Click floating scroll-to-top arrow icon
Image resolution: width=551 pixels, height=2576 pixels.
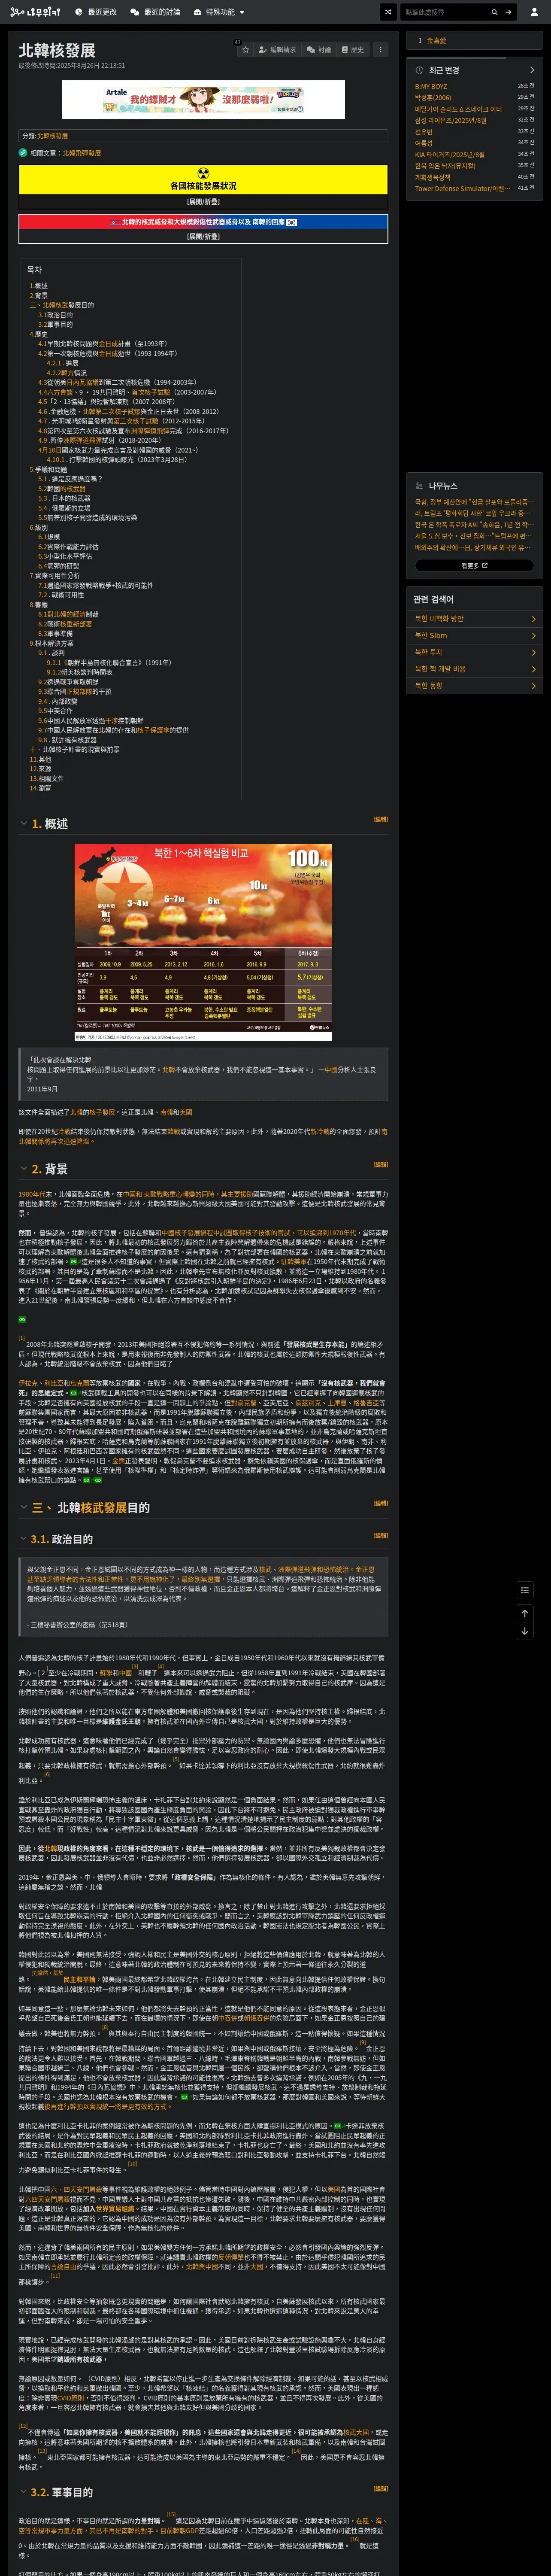[x=524, y=1613]
